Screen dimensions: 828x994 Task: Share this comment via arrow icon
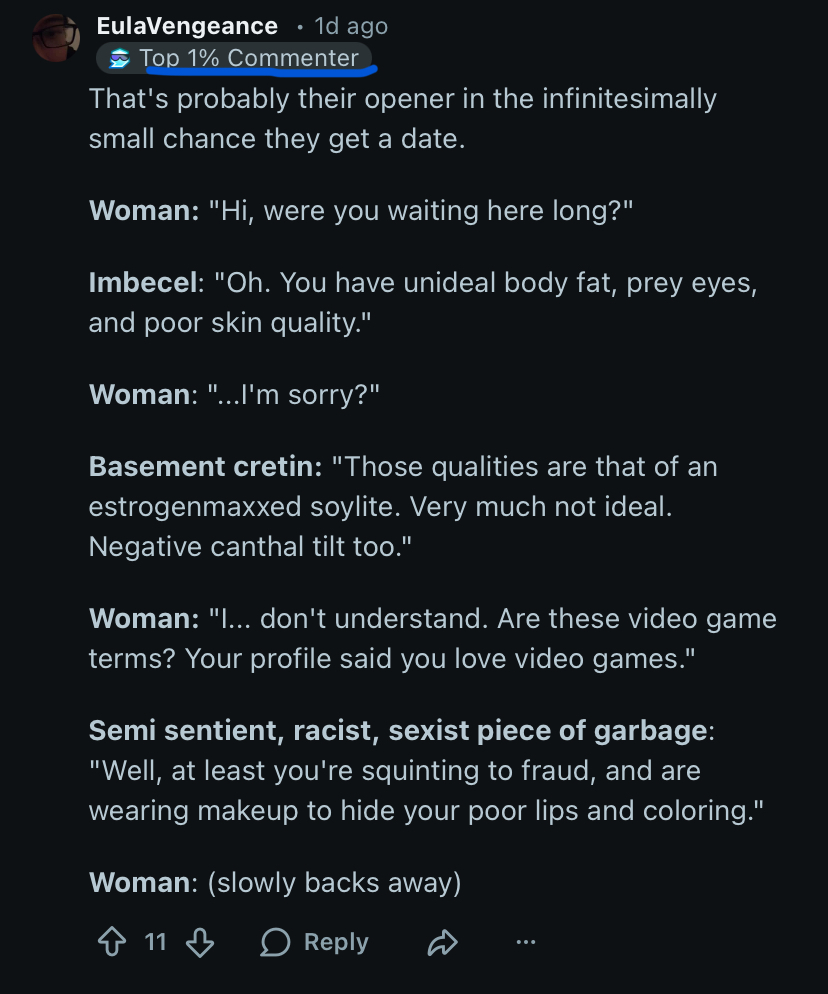pyautogui.click(x=442, y=942)
